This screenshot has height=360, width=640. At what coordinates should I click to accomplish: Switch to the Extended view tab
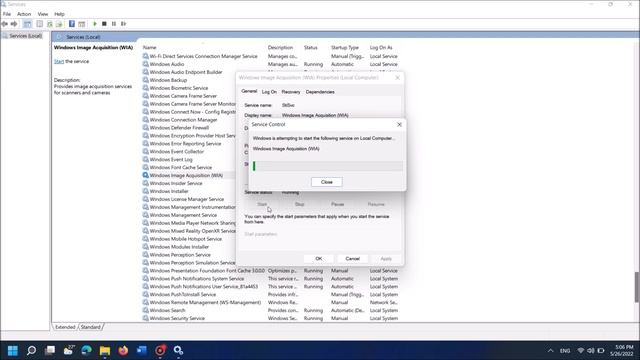click(x=65, y=327)
